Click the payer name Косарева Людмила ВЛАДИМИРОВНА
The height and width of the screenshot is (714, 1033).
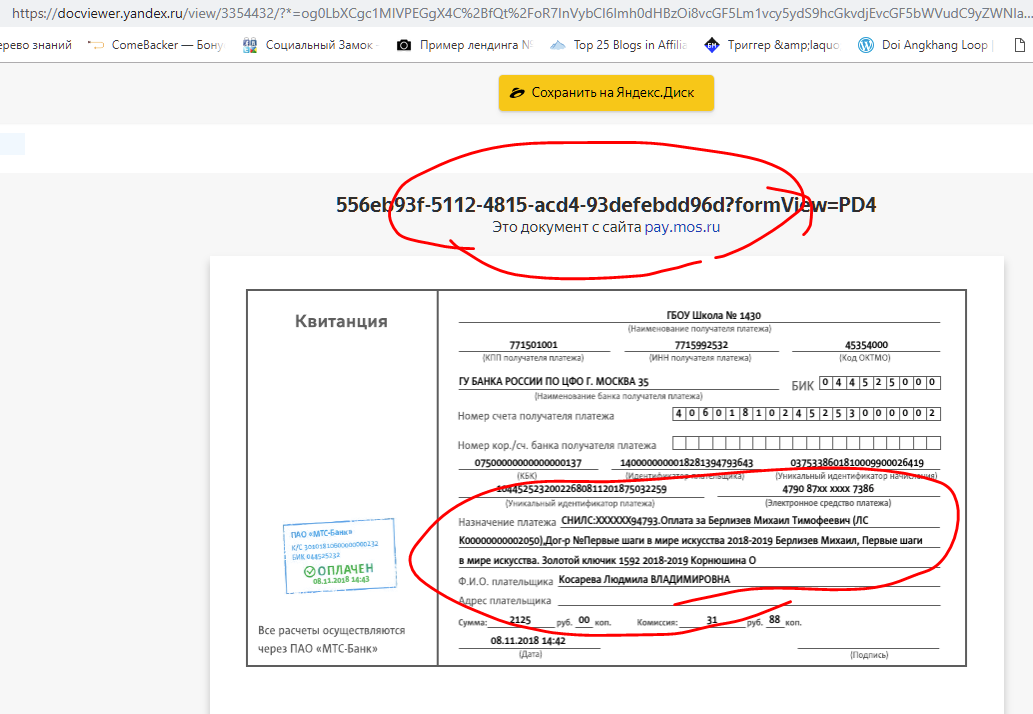click(x=644, y=580)
